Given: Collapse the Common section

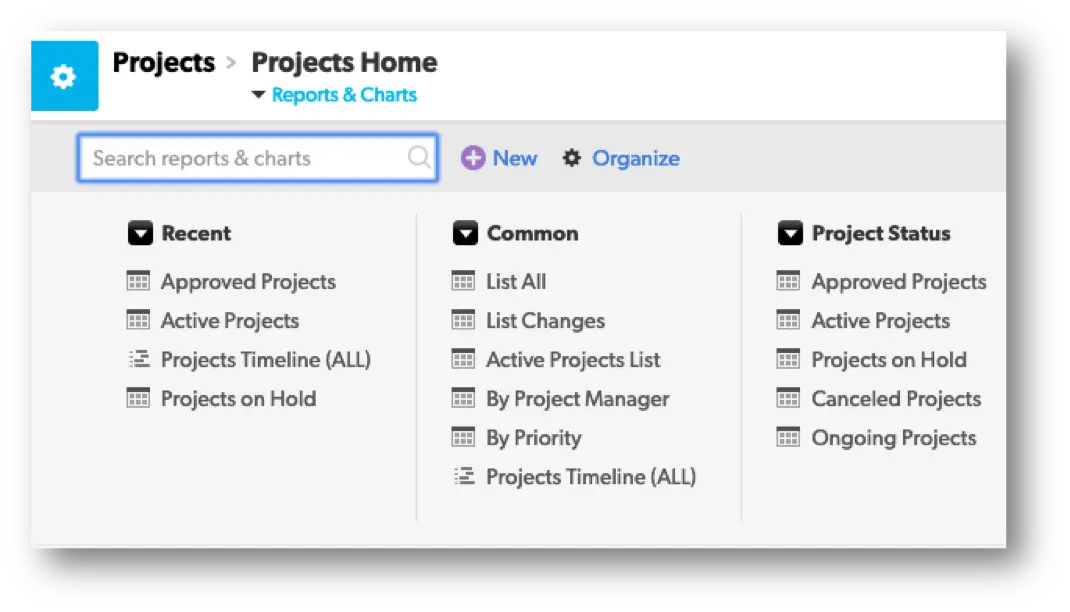Looking at the screenshot, I should coord(464,233).
